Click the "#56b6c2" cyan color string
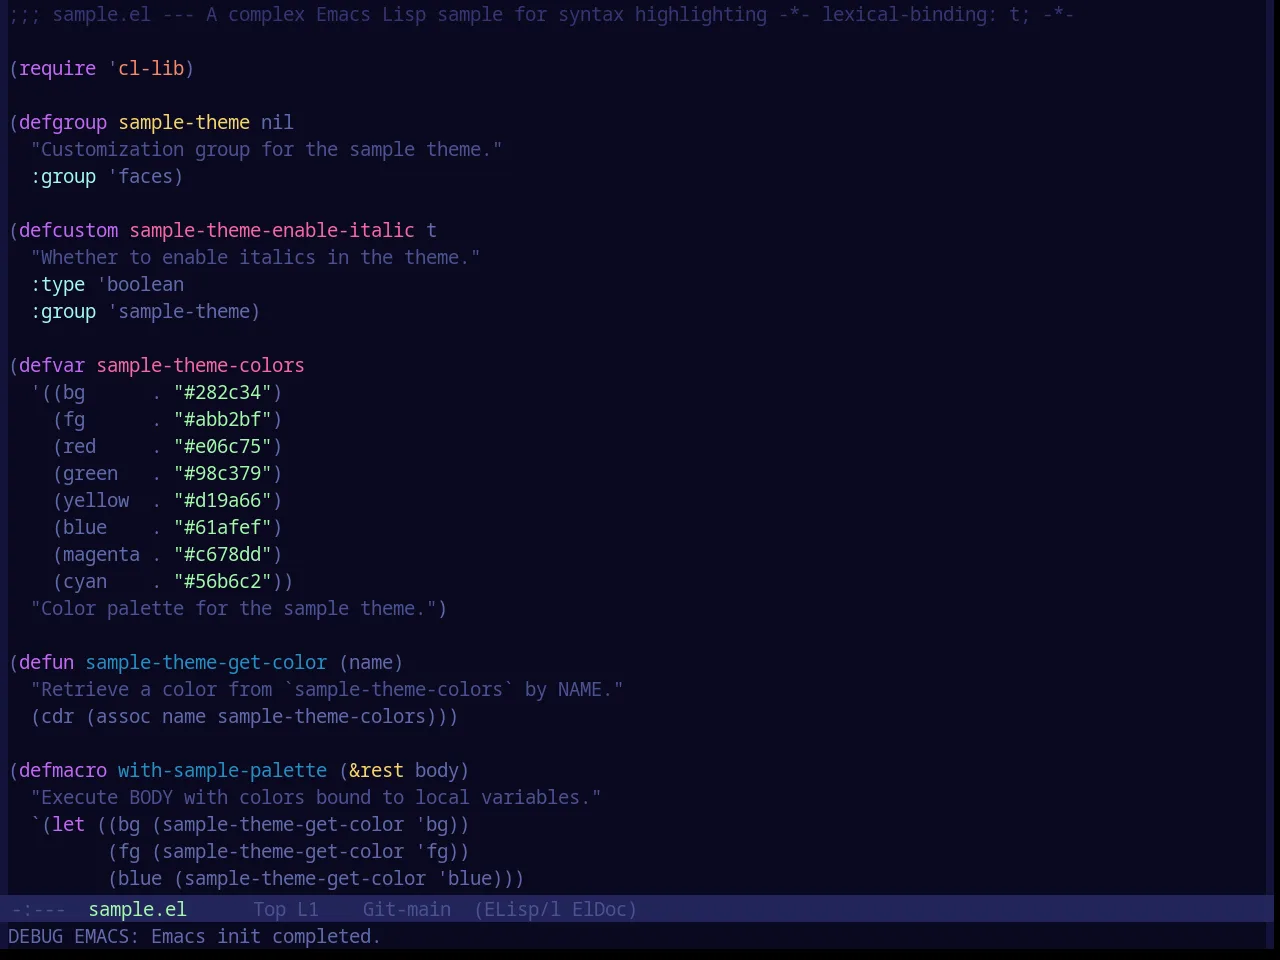Viewport: 1280px width, 960px height. point(222,581)
